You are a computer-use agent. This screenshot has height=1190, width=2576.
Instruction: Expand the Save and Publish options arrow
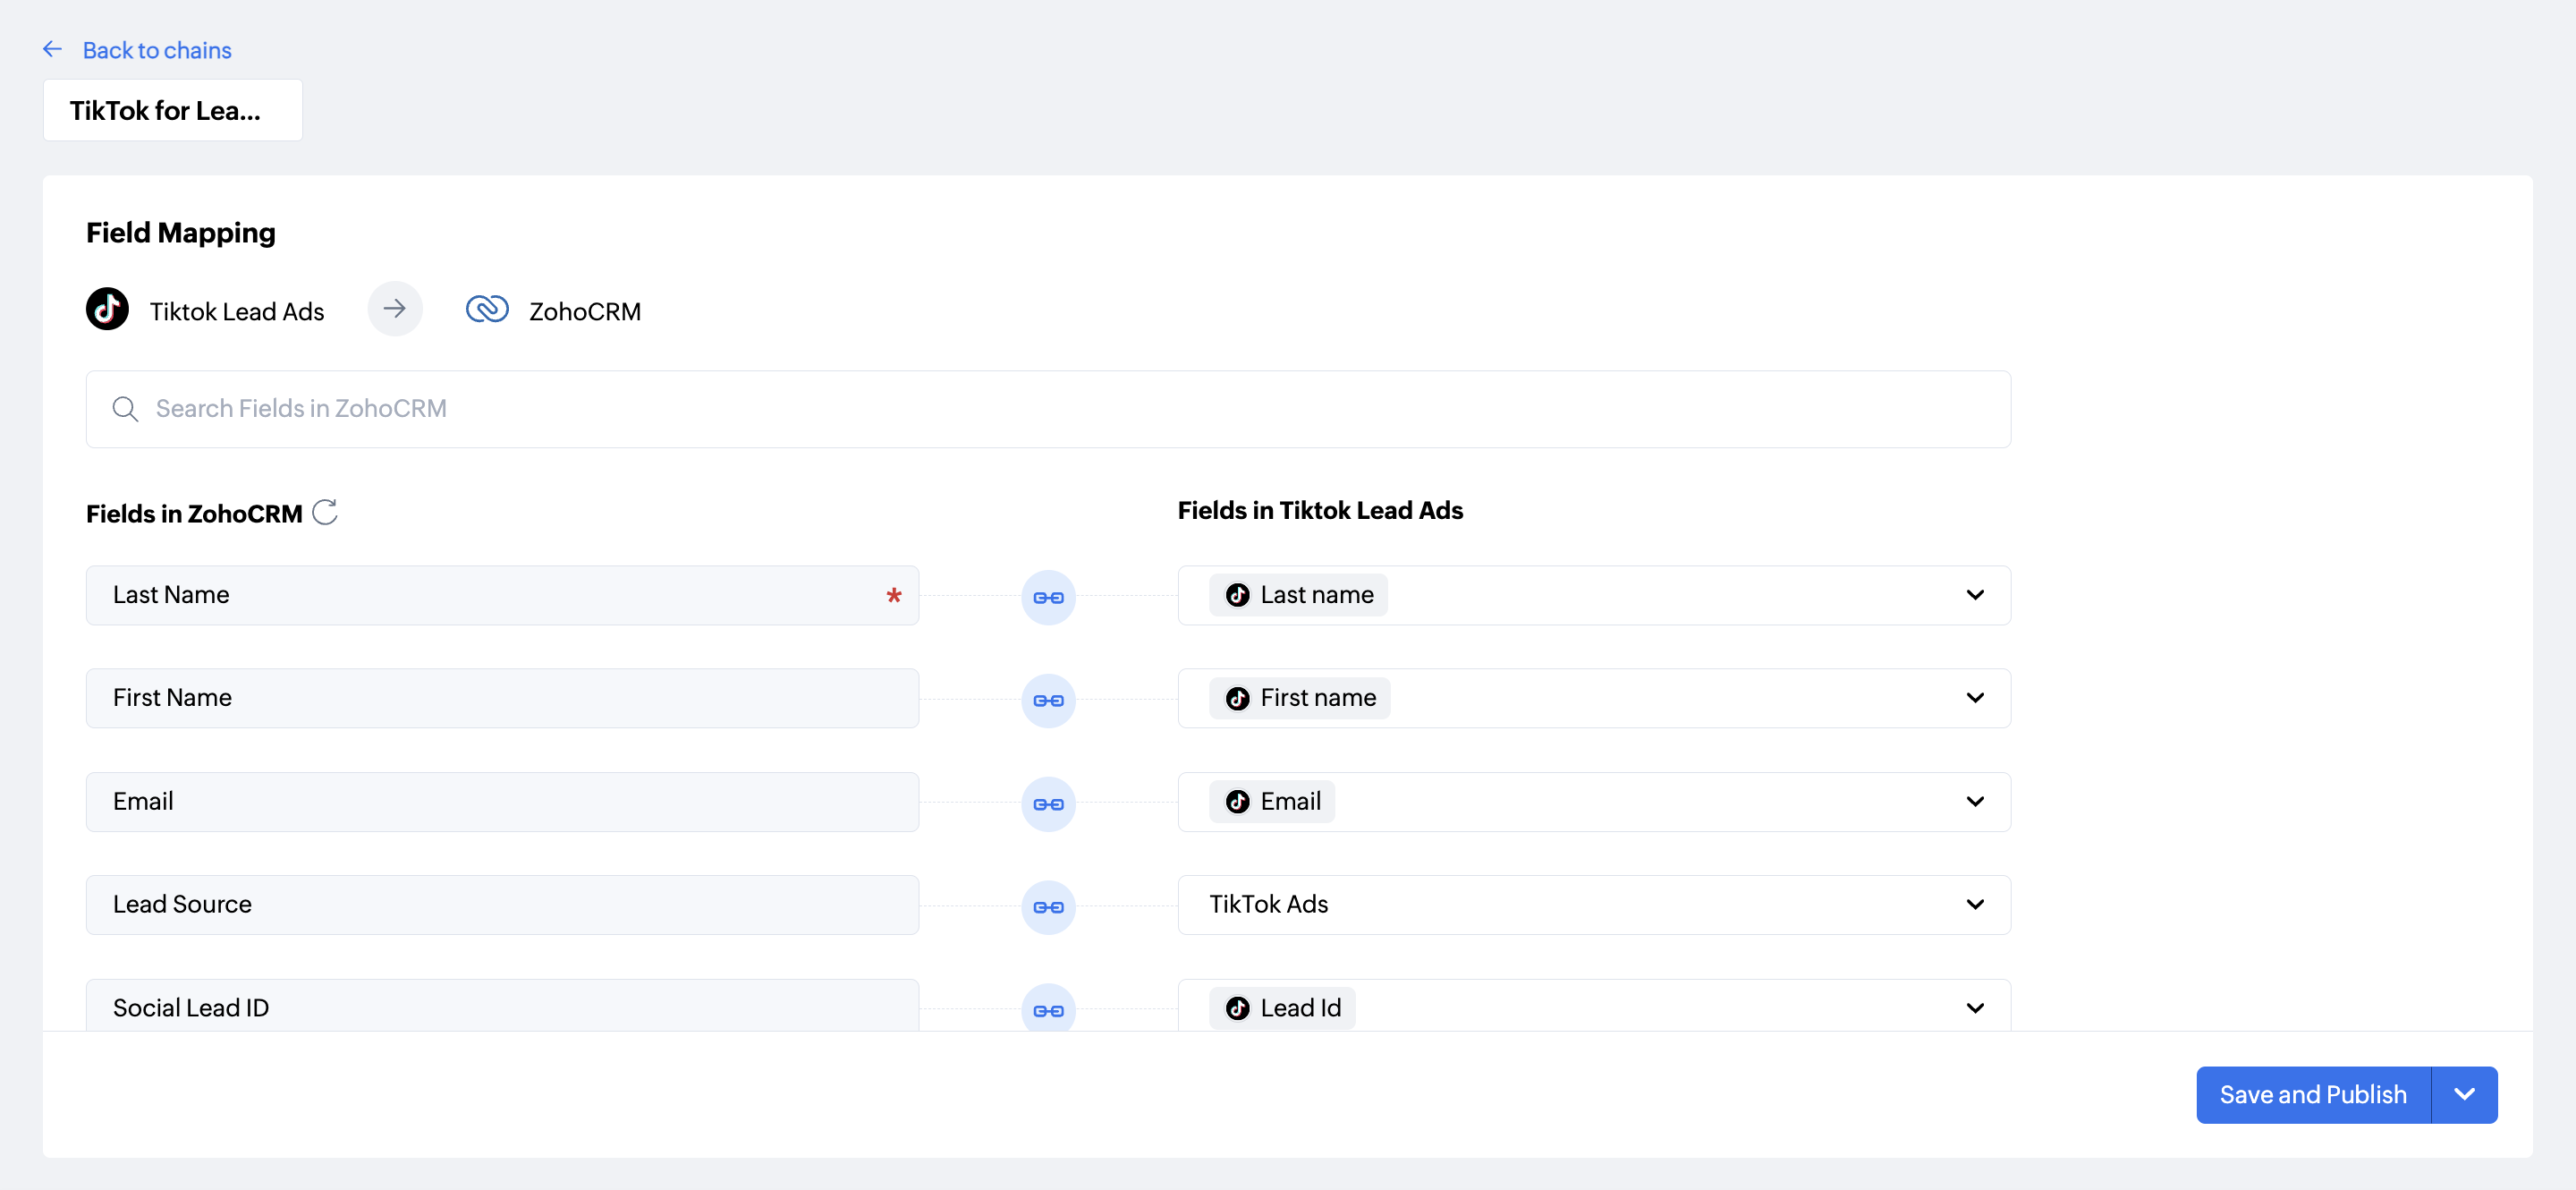click(x=2464, y=1094)
